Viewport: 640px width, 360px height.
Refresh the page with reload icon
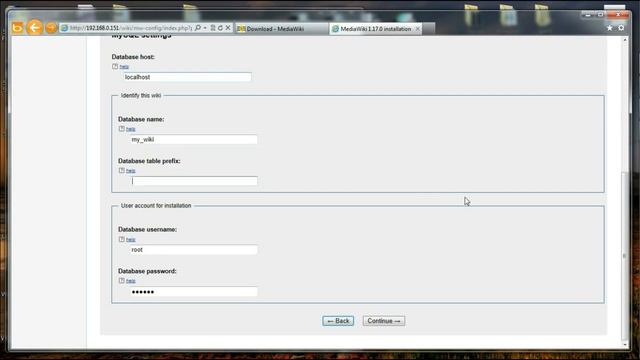tap(220, 28)
